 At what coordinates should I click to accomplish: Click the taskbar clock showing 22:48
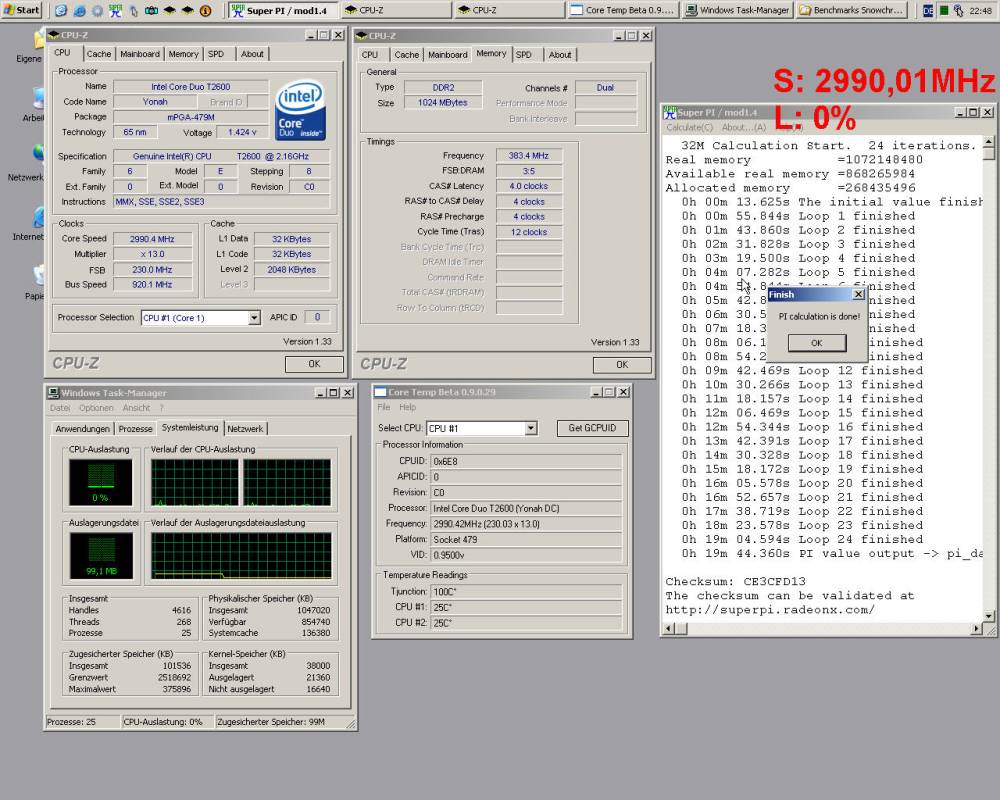(x=980, y=11)
